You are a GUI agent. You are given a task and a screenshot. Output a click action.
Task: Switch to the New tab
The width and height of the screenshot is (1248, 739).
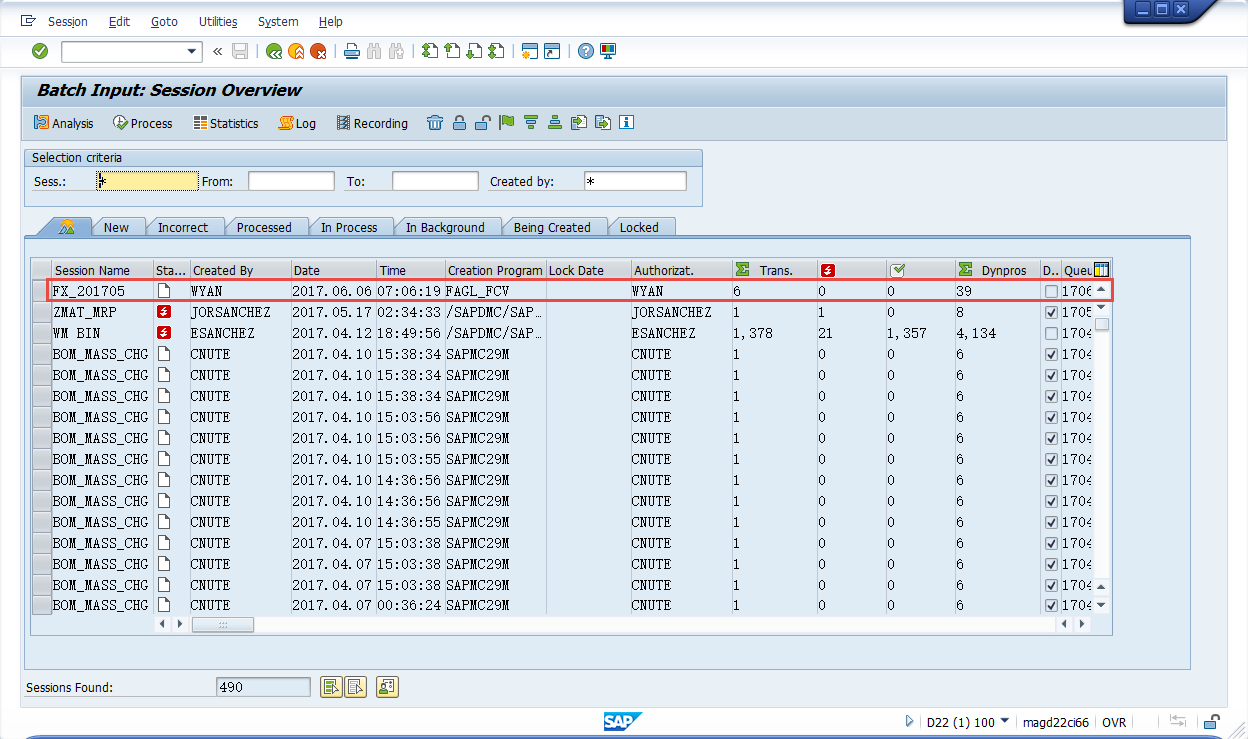click(116, 227)
